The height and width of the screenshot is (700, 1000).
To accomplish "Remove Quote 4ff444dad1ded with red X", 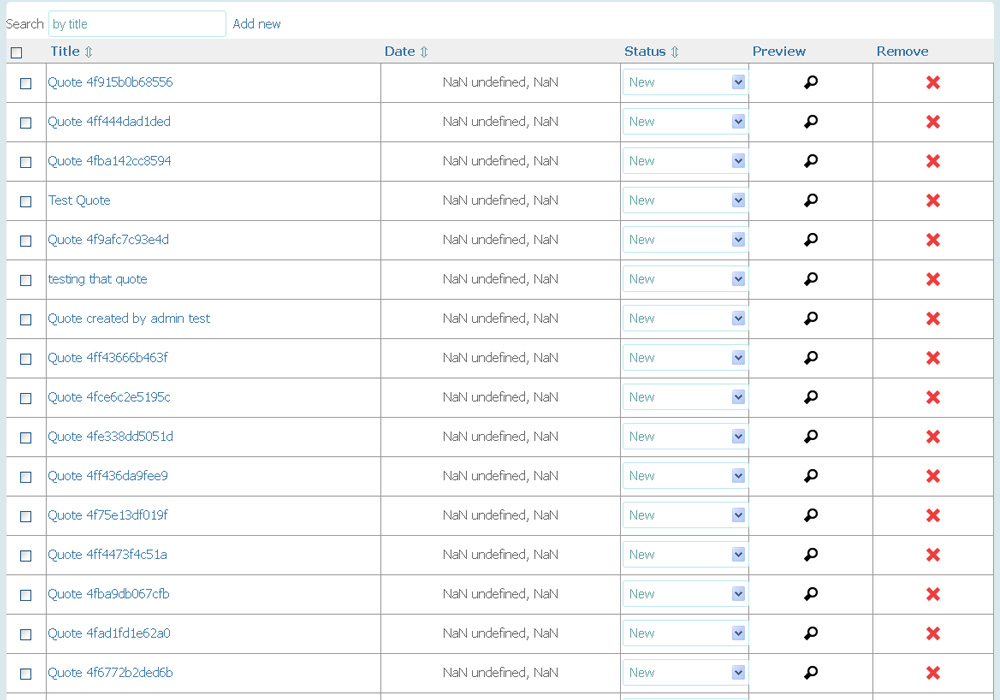I will pos(933,122).
